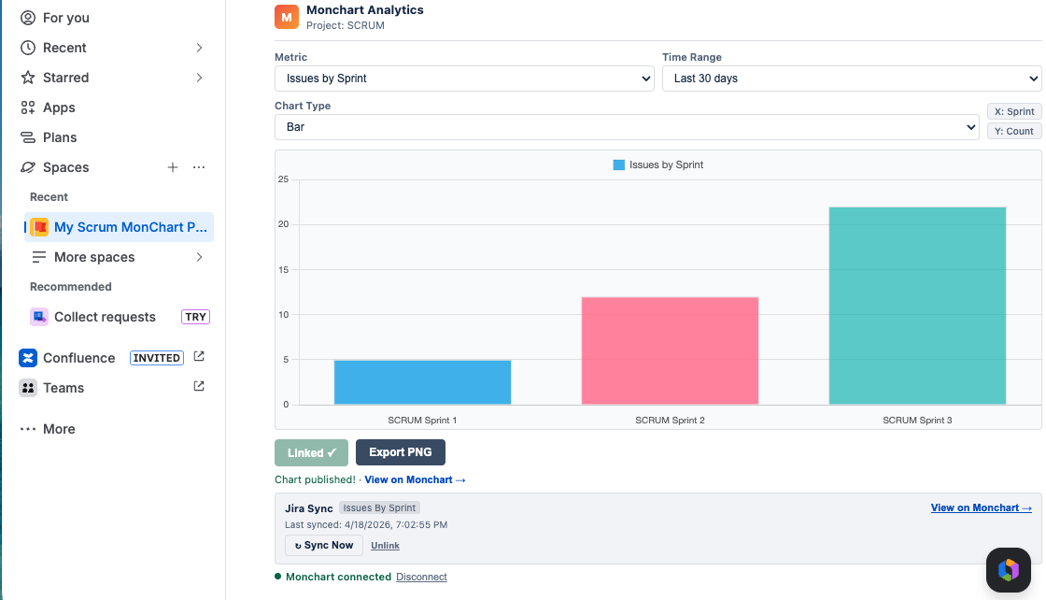Image resolution: width=1046 pixels, height=600 pixels.
Task: Open My Scrum MonChart project space
Action: pos(119,227)
